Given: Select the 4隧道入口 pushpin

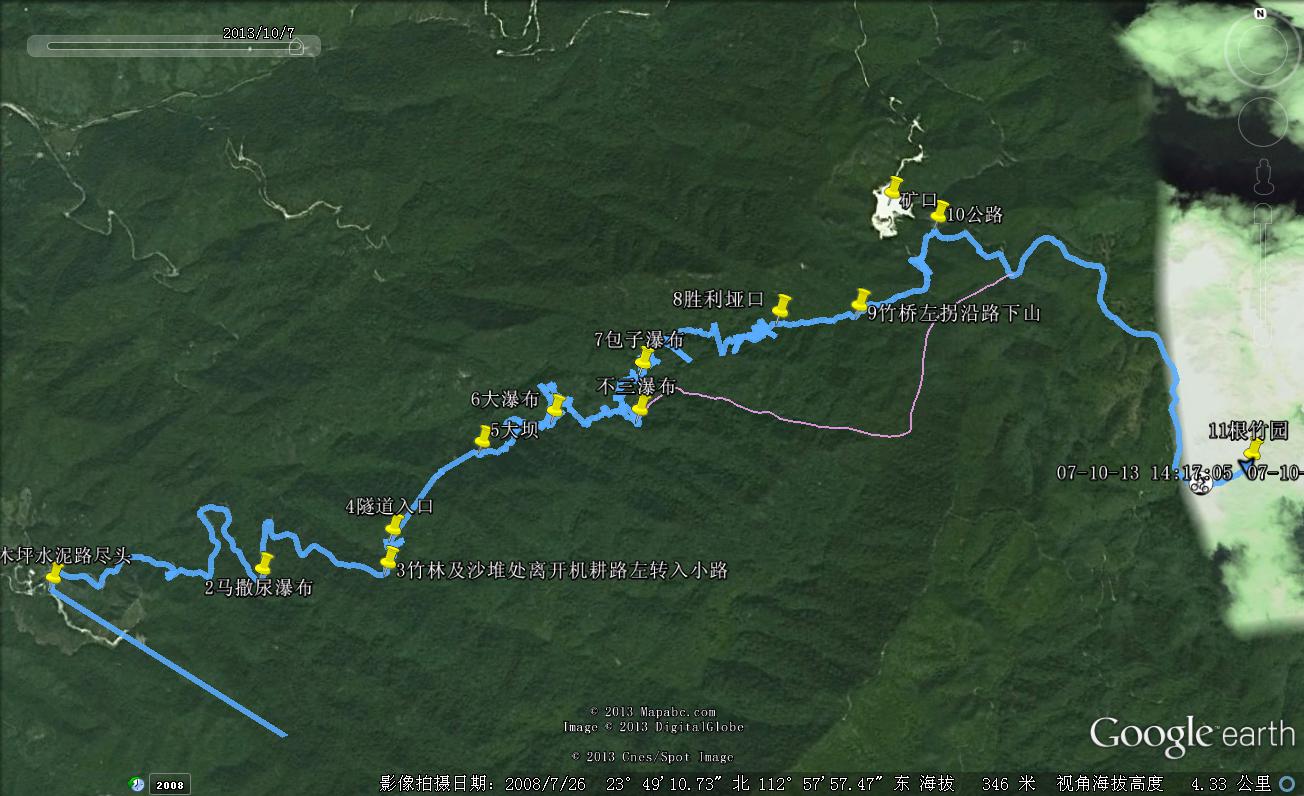Looking at the screenshot, I should (395, 524).
